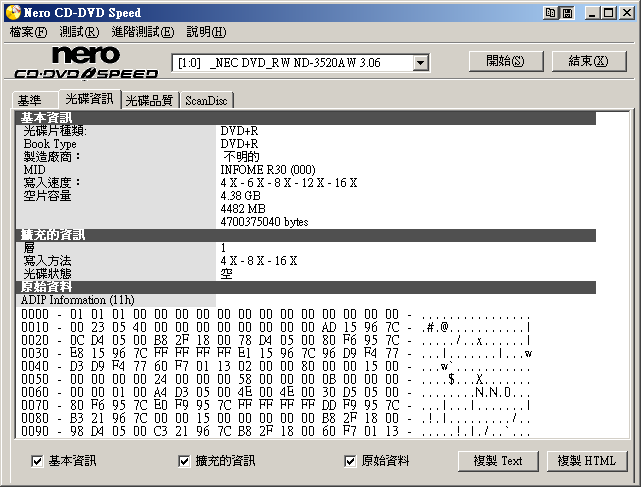Close the Nero CD-DVD Speed window

click(x=626, y=13)
